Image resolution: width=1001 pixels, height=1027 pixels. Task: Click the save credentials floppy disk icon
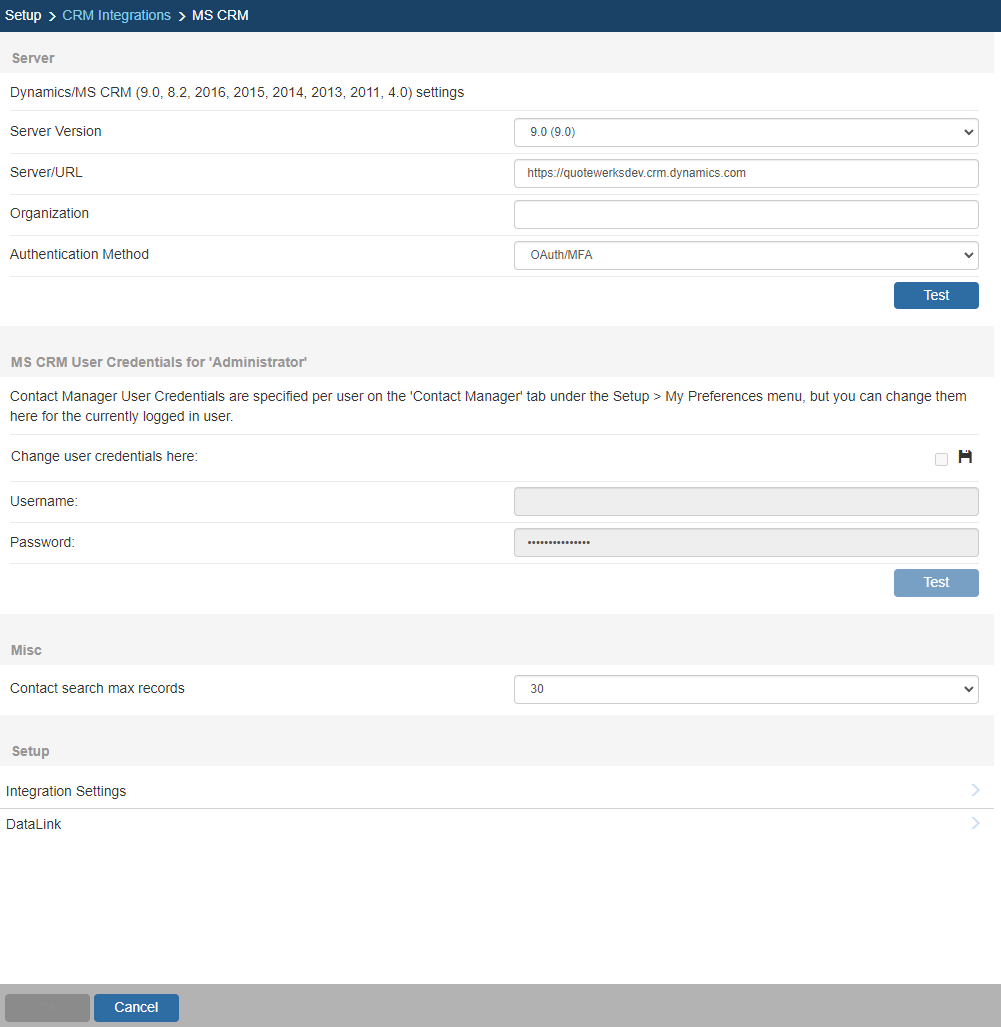tap(965, 457)
